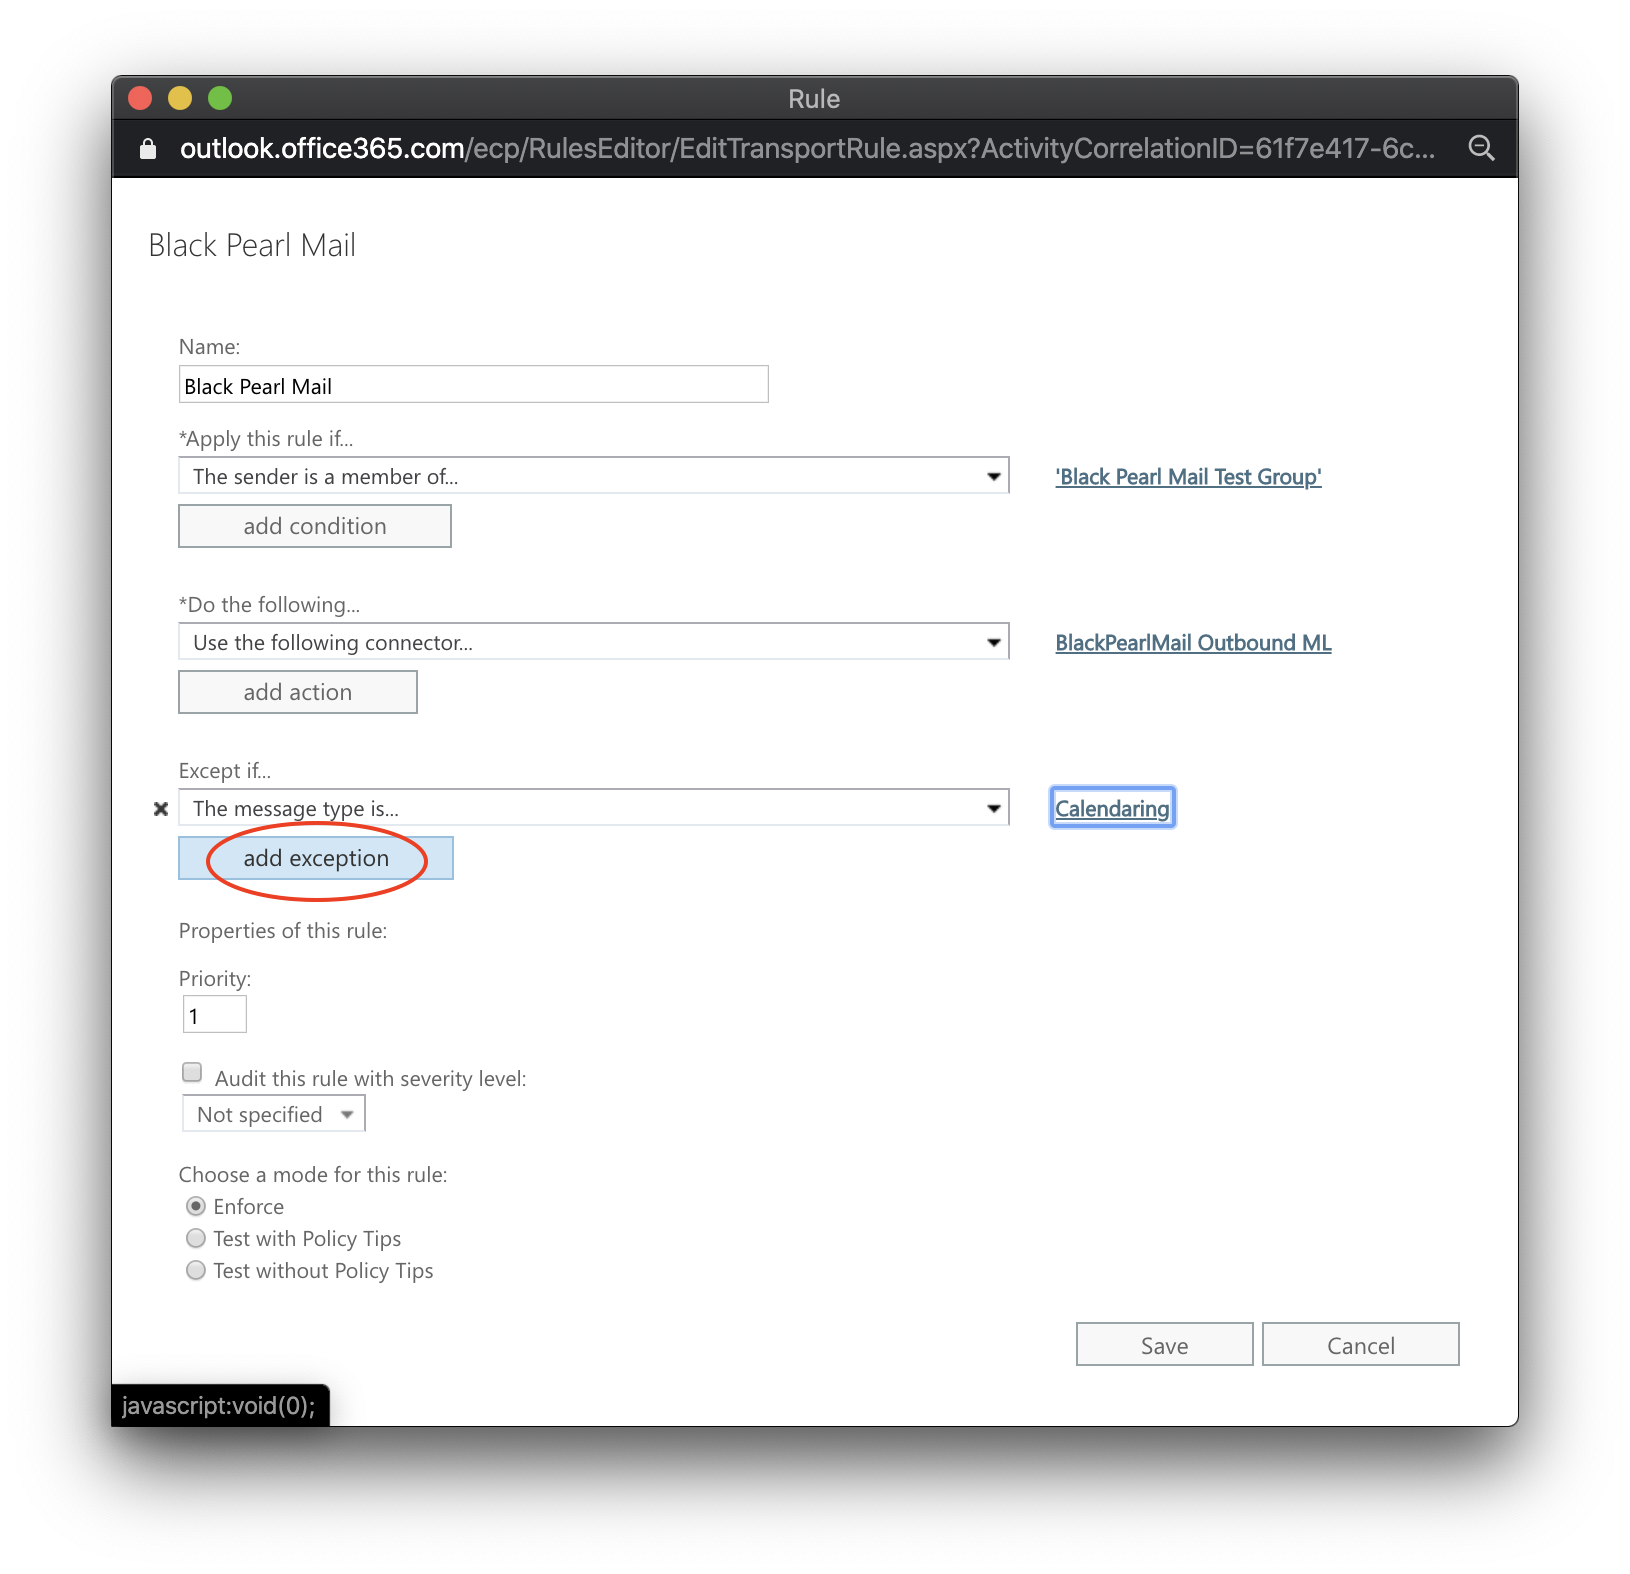
Task: Click the add exception button
Action: click(x=316, y=858)
